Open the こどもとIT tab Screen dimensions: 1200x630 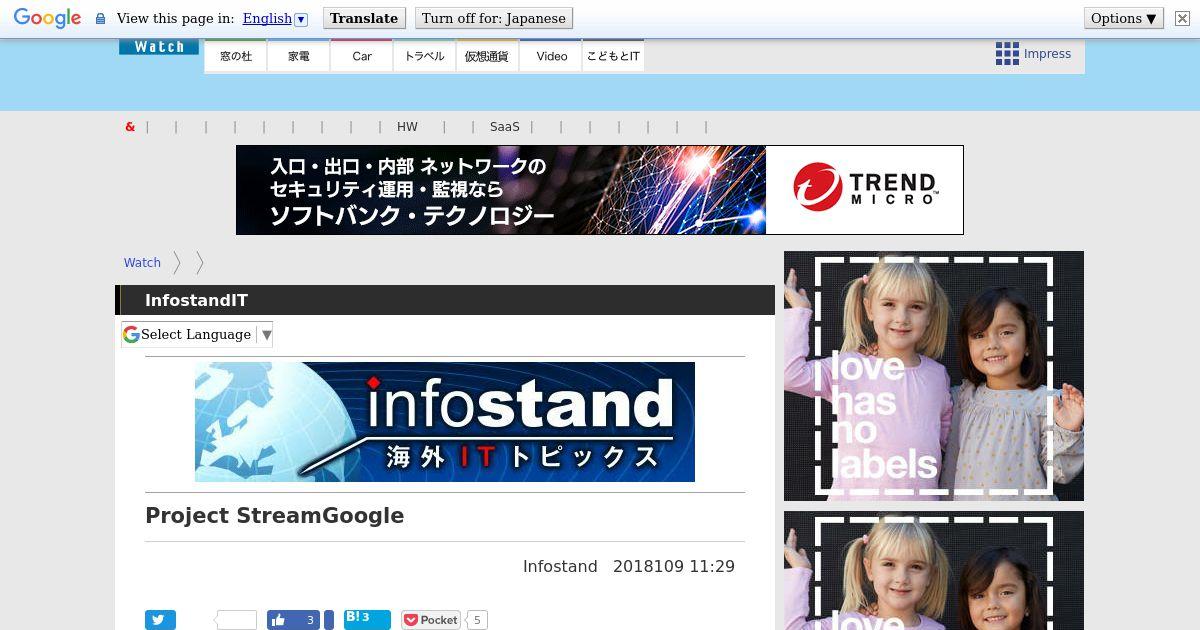coord(613,56)
